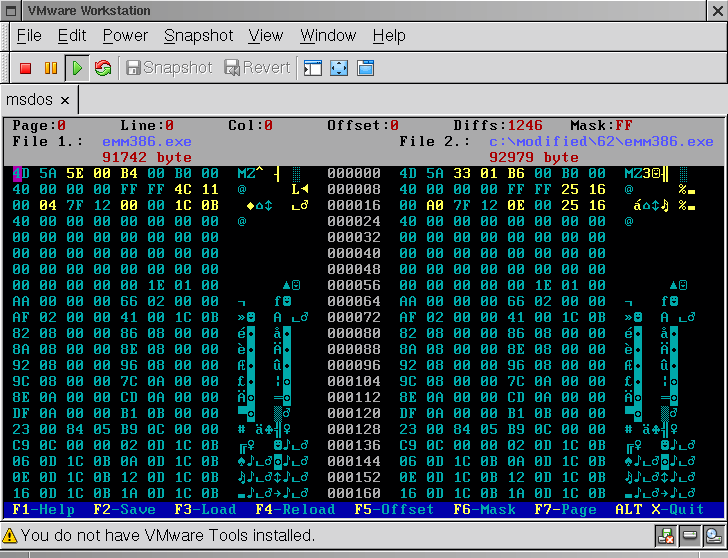Screen dimensions: 728x558
Task: Power on VM with green play icon
Action: click(77, 68)
